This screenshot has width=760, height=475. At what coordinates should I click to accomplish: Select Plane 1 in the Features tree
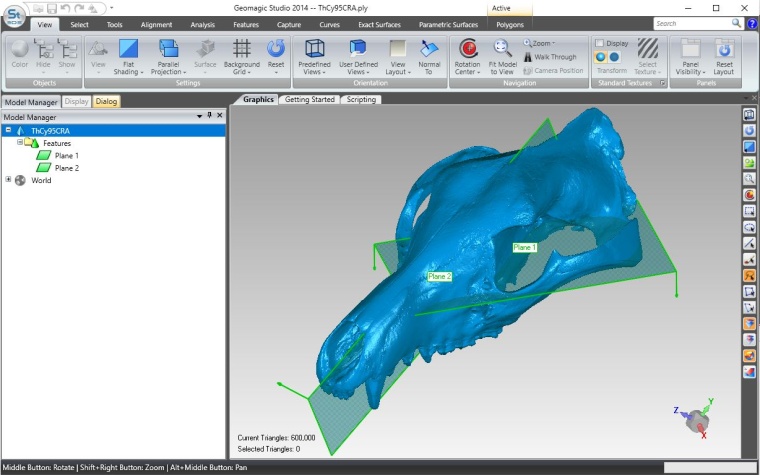[x=66, y=156]
